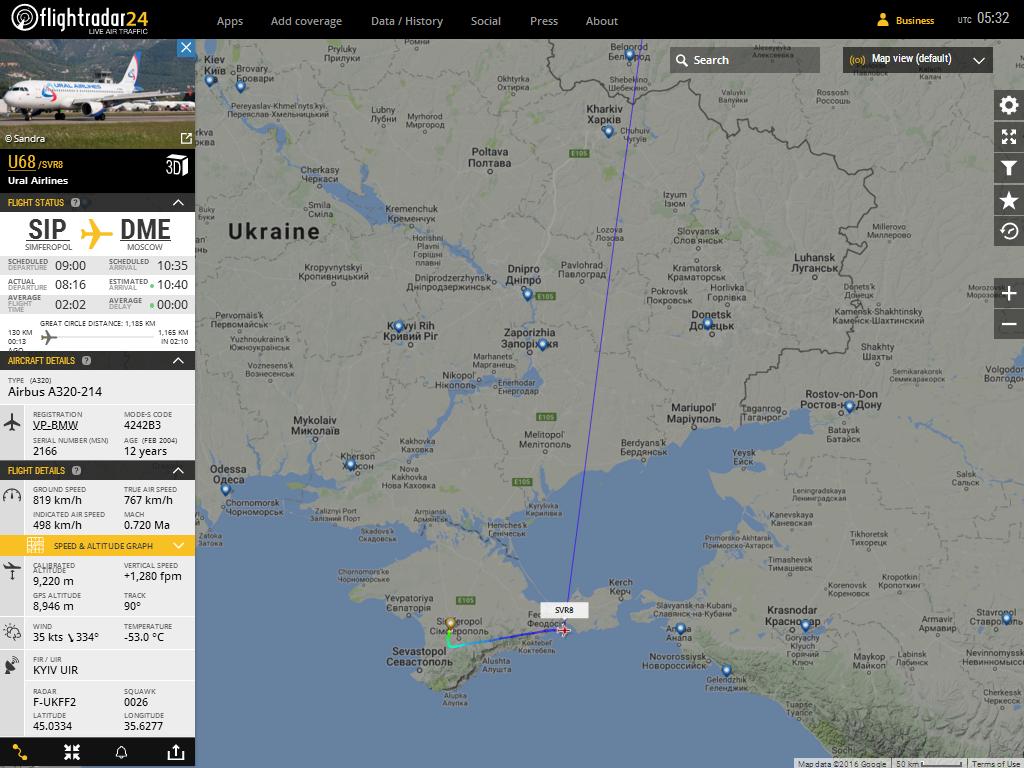1024x768 pixels.
Task: Open the Add coverage menu
Action: coord(306,21)
